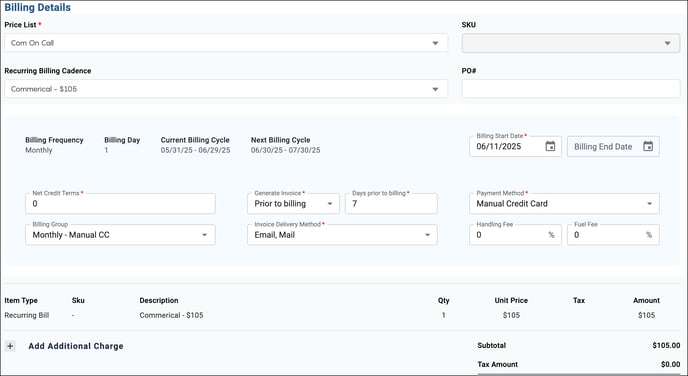Click the PO# input field
This screenshot has height=376, width=688.
tap(571, 89)
